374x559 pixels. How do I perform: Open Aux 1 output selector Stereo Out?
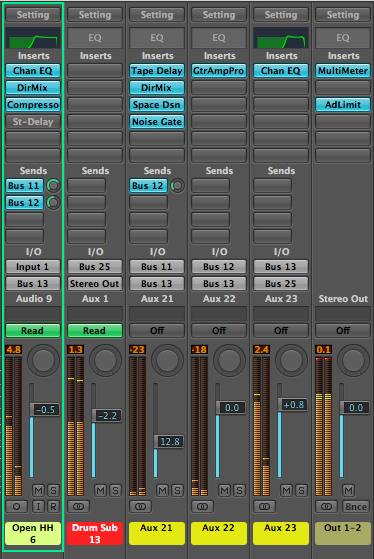click(x=95, y=284)
